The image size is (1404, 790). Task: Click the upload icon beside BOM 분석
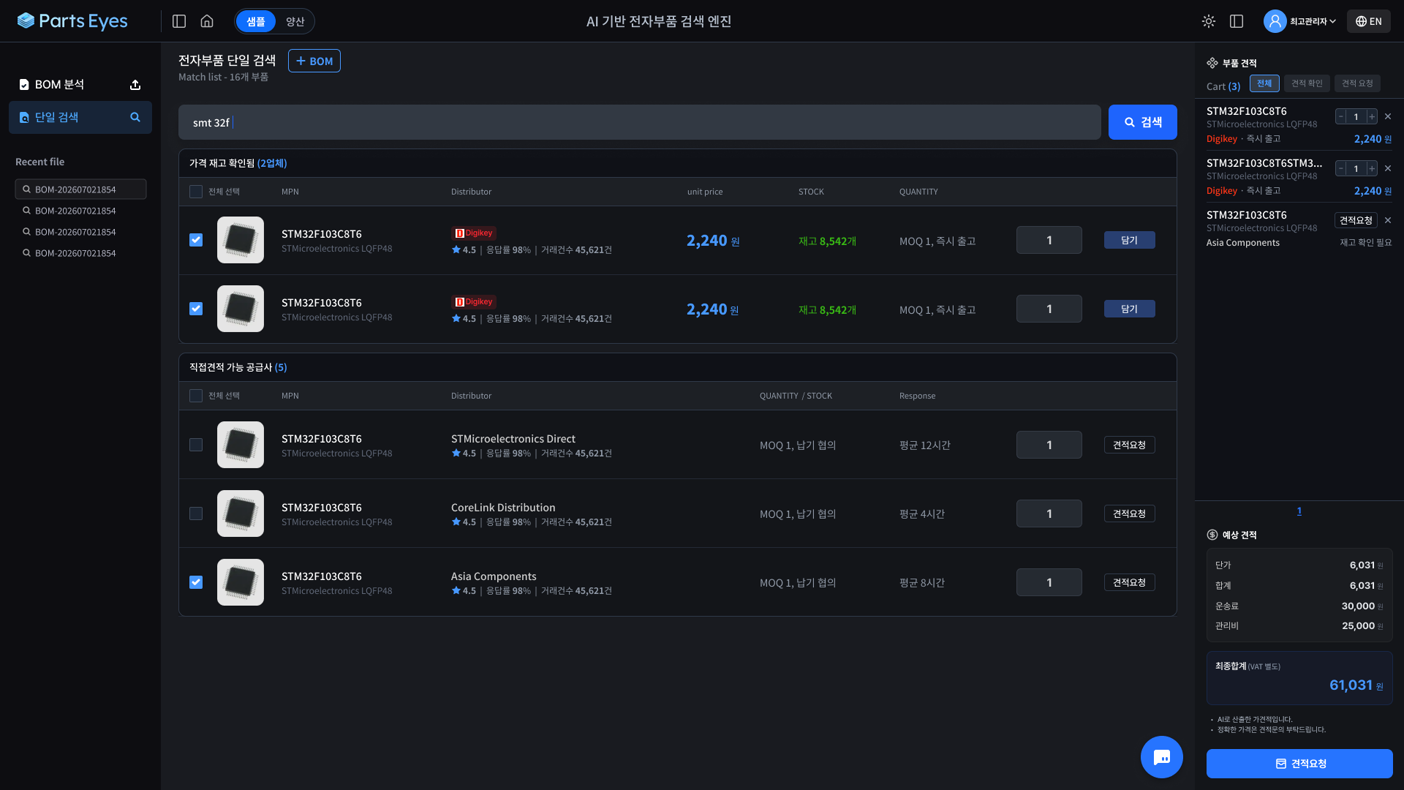(135, 85)
